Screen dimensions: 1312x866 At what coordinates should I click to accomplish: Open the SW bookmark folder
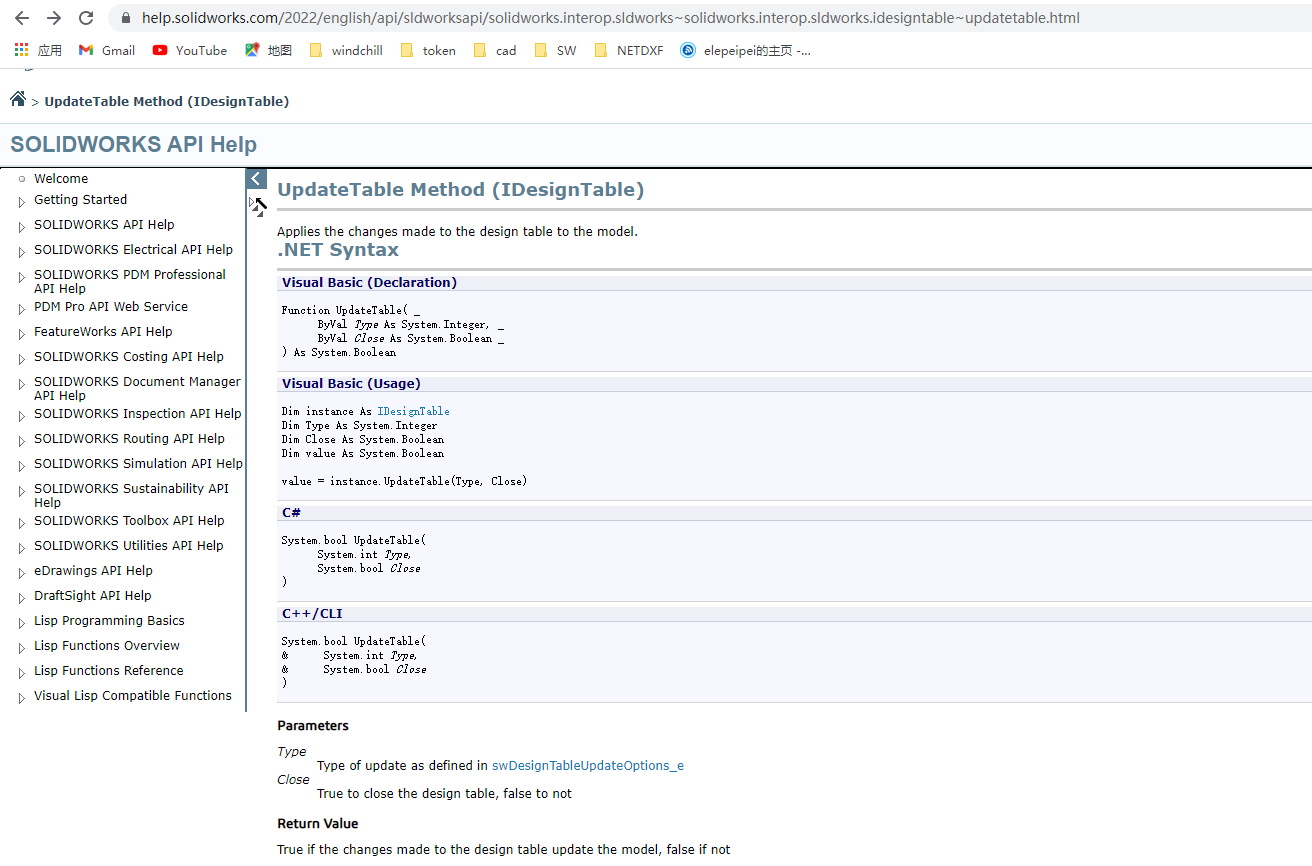[x=556, y=50]
